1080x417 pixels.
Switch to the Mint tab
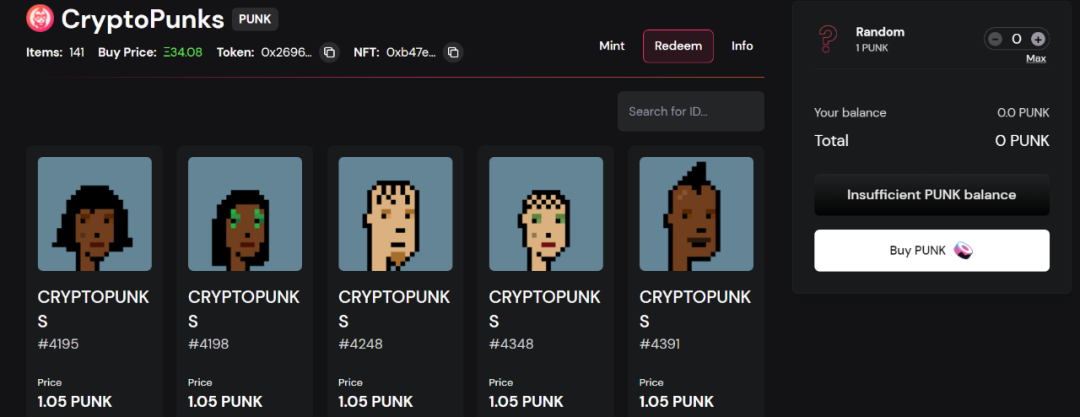(612, 46)
